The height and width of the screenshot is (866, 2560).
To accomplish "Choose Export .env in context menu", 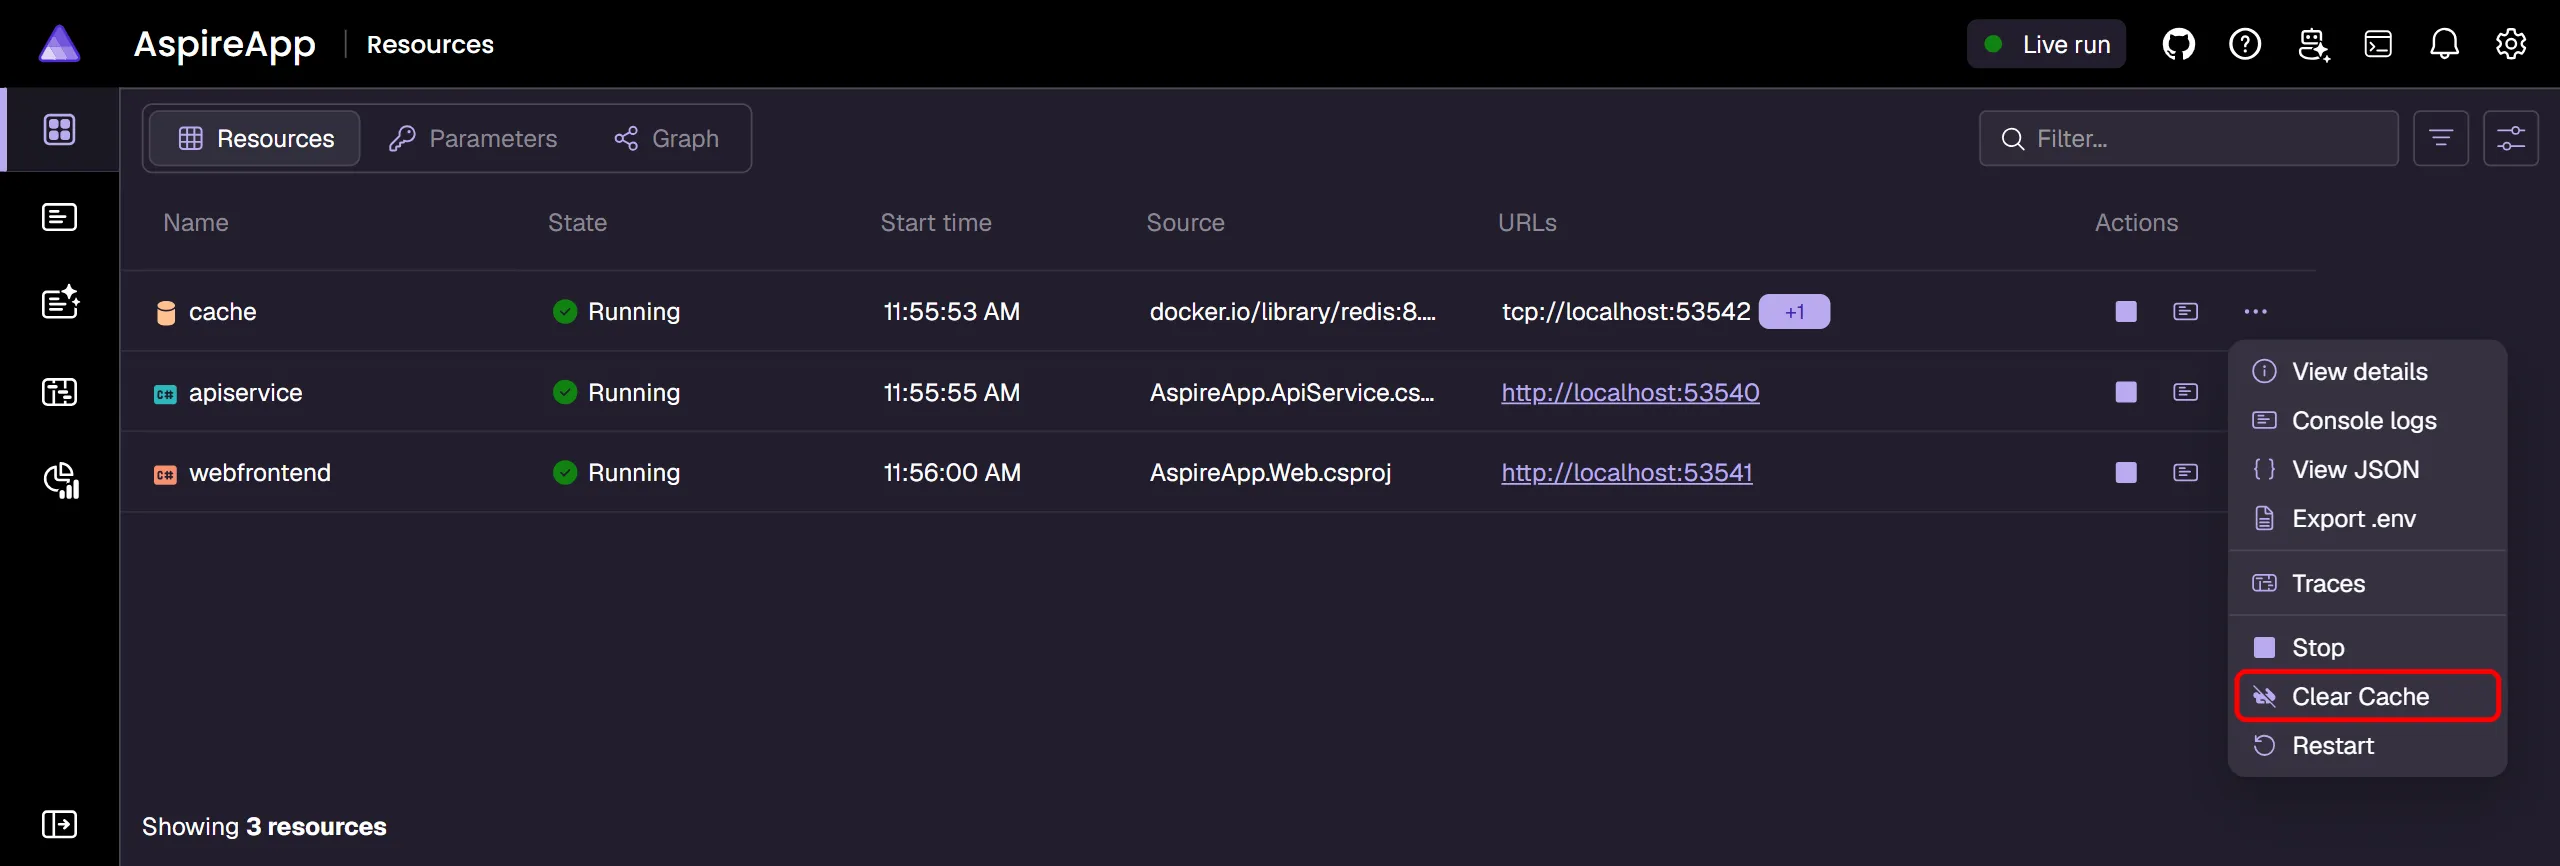I will tap(2367, 519).
